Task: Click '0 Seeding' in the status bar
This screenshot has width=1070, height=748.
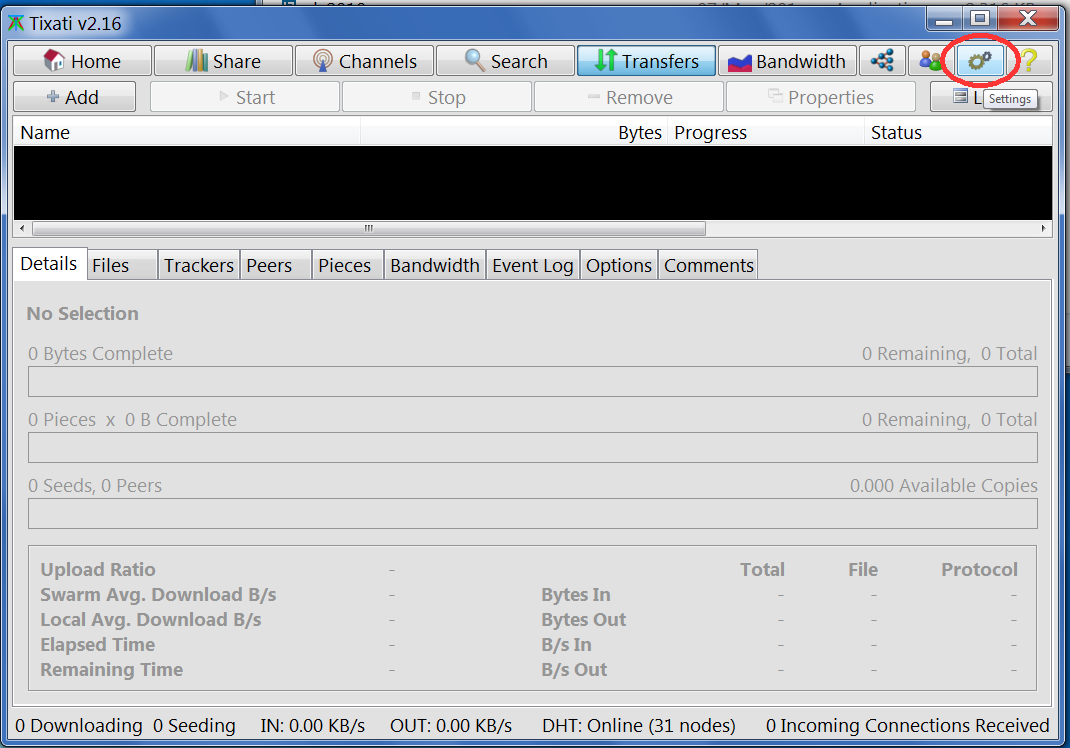Action: click(x=194, y=725)
